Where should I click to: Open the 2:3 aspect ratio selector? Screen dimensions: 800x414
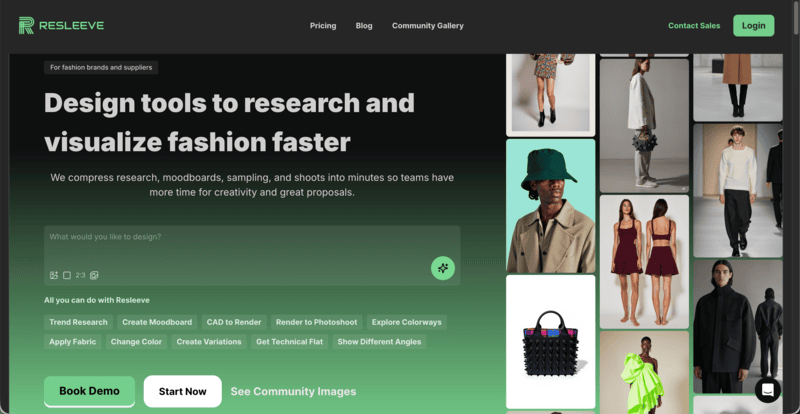[80, 275]
